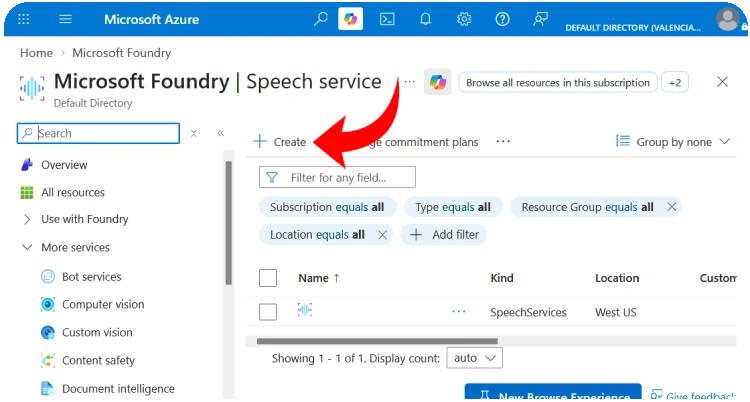750x402 pixels.
Task: Open the toolbar overflow ellipsis
Action: coord(503,142)
